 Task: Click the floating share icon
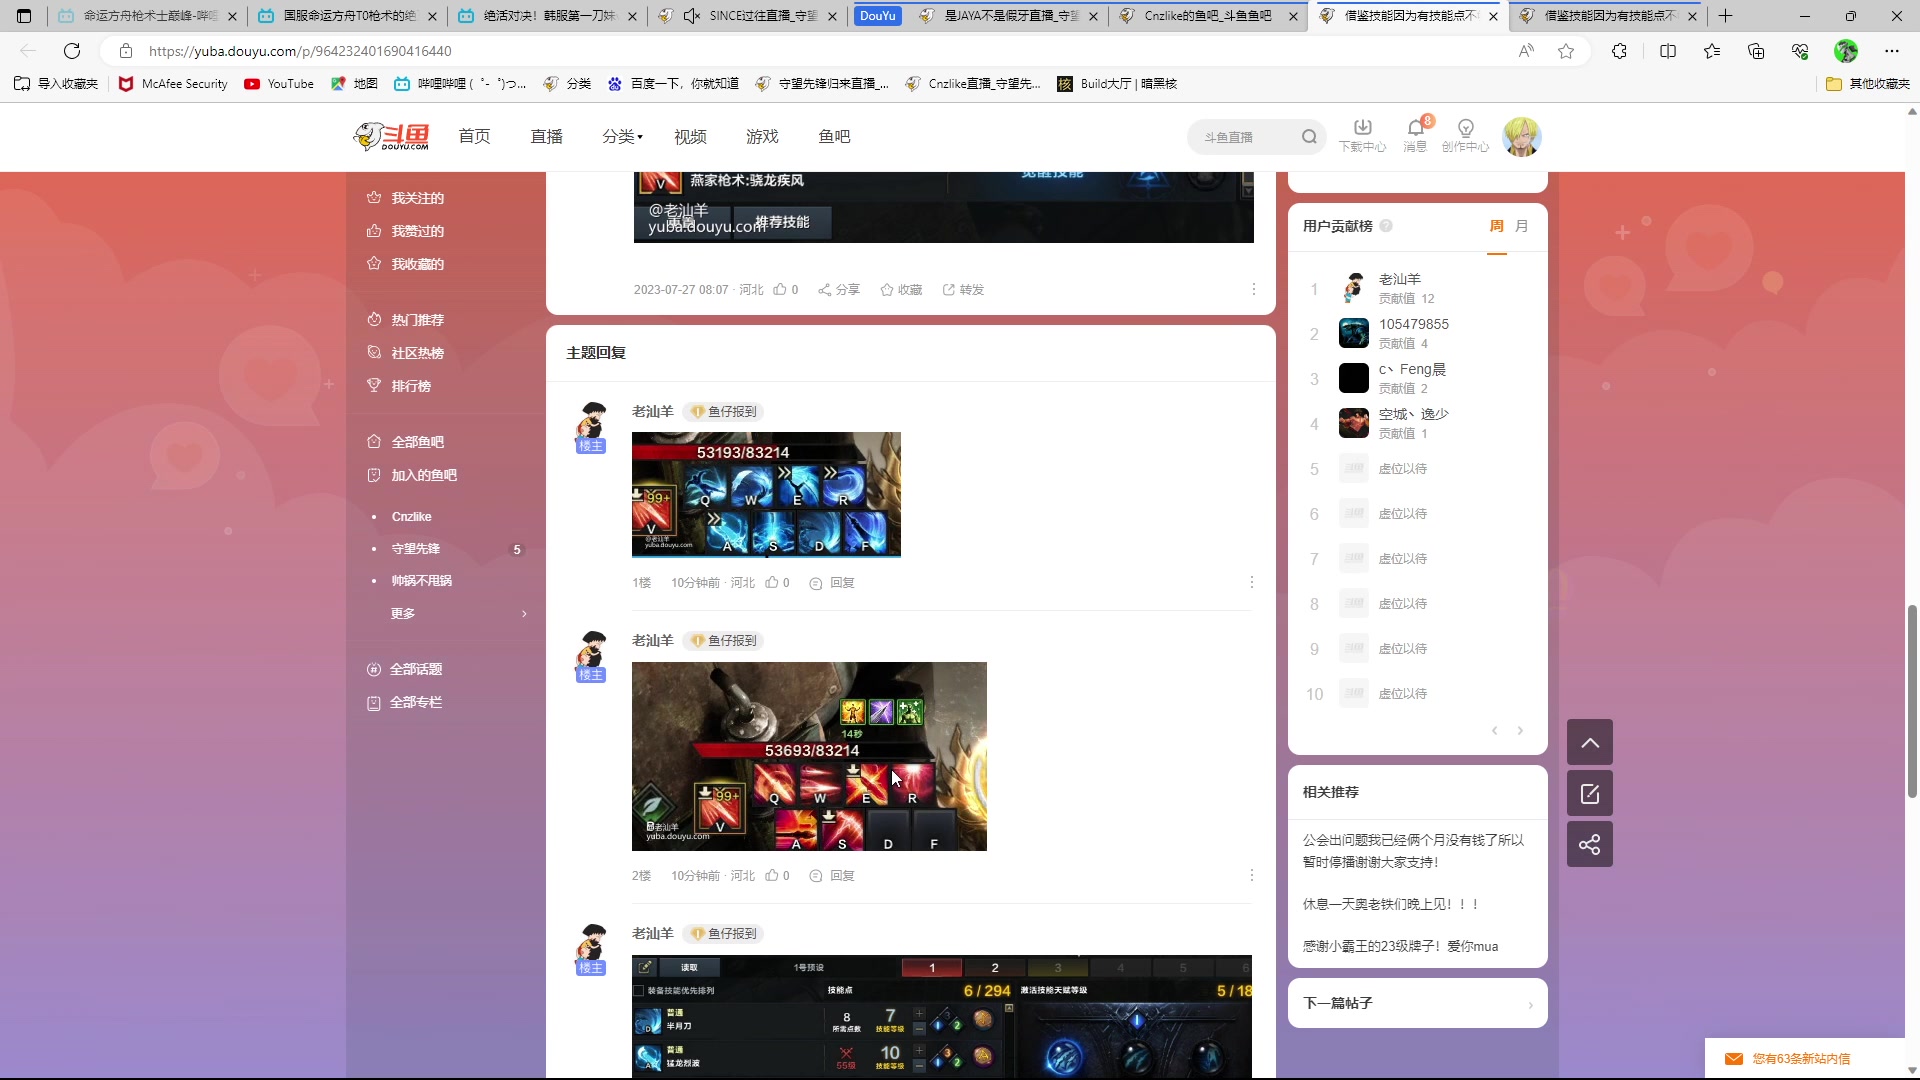click(1589, 845)
